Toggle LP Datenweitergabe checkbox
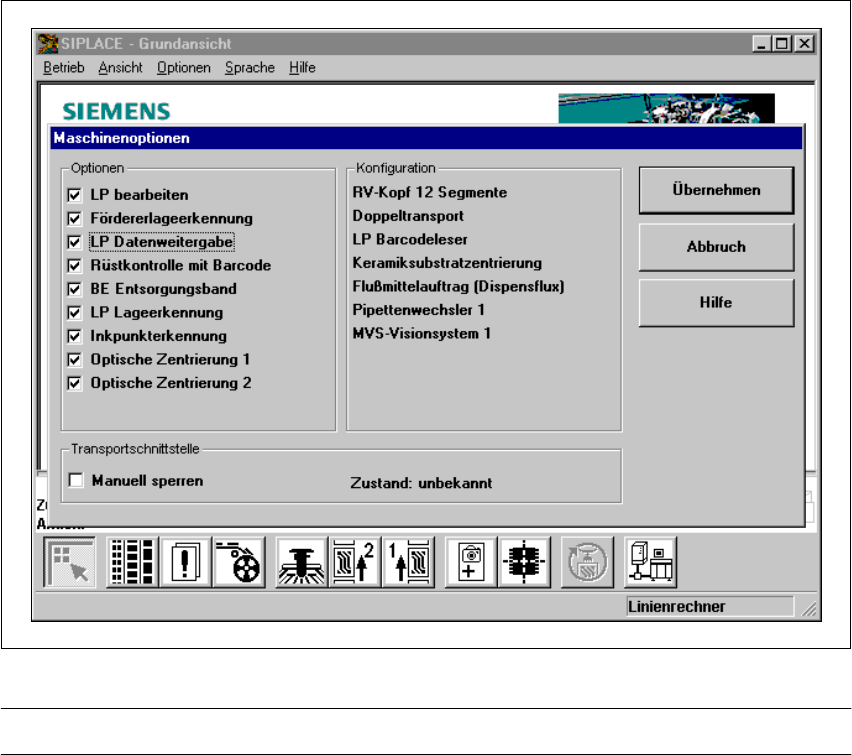The width and height of the screenshot is (852, 755). (74, 242)
